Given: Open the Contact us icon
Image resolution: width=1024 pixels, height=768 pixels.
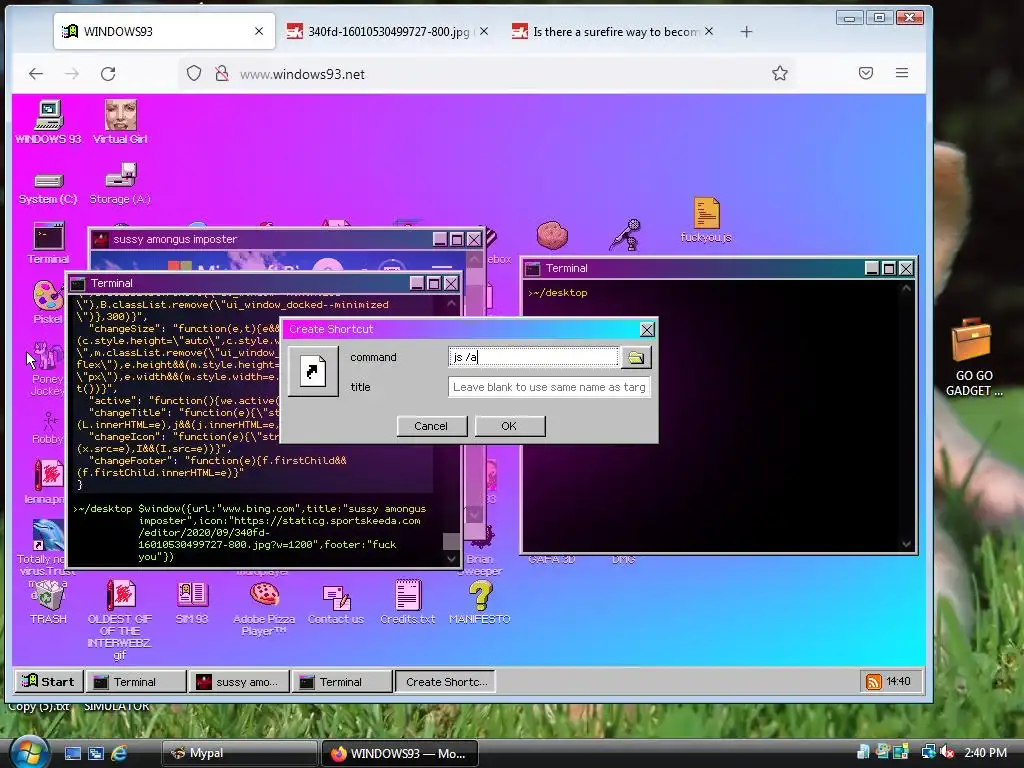Looking at the screenshot, I should (336, 597).
